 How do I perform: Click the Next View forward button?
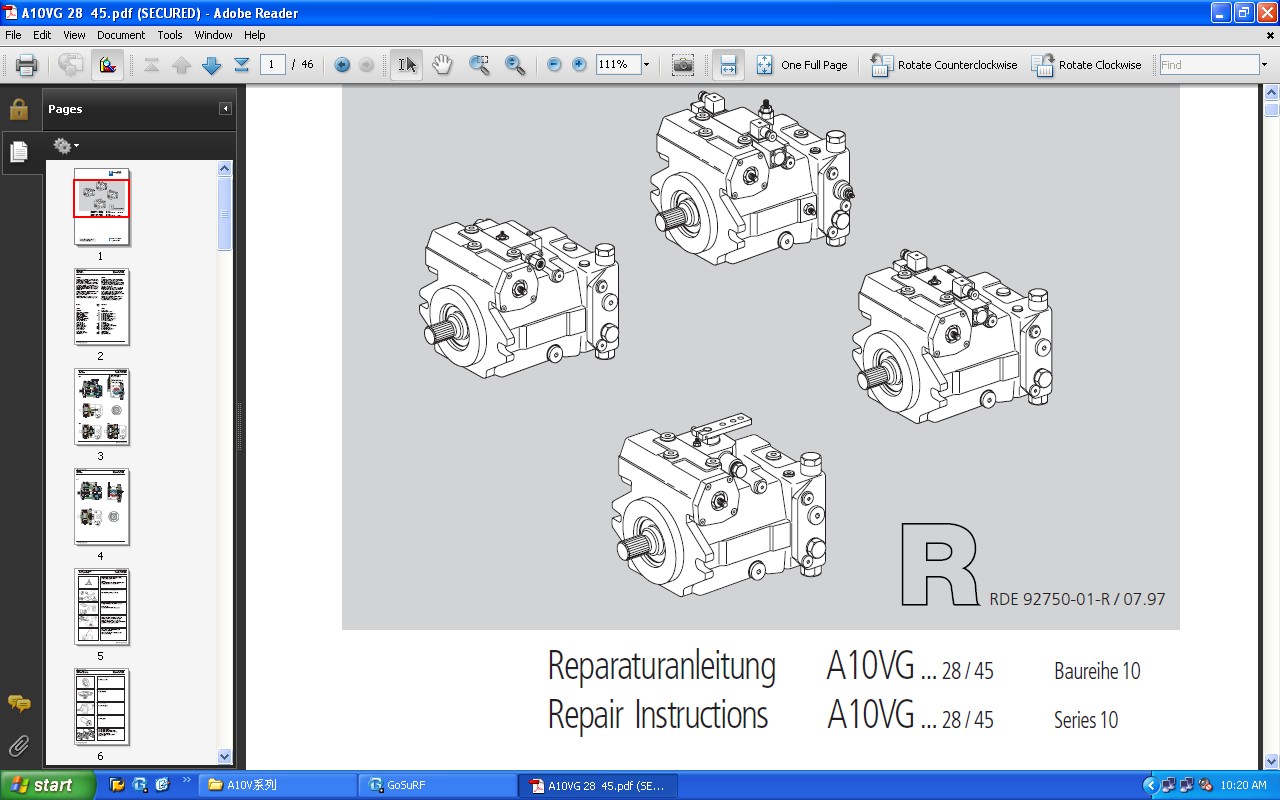pyautogui.click(x=366, y=65)
